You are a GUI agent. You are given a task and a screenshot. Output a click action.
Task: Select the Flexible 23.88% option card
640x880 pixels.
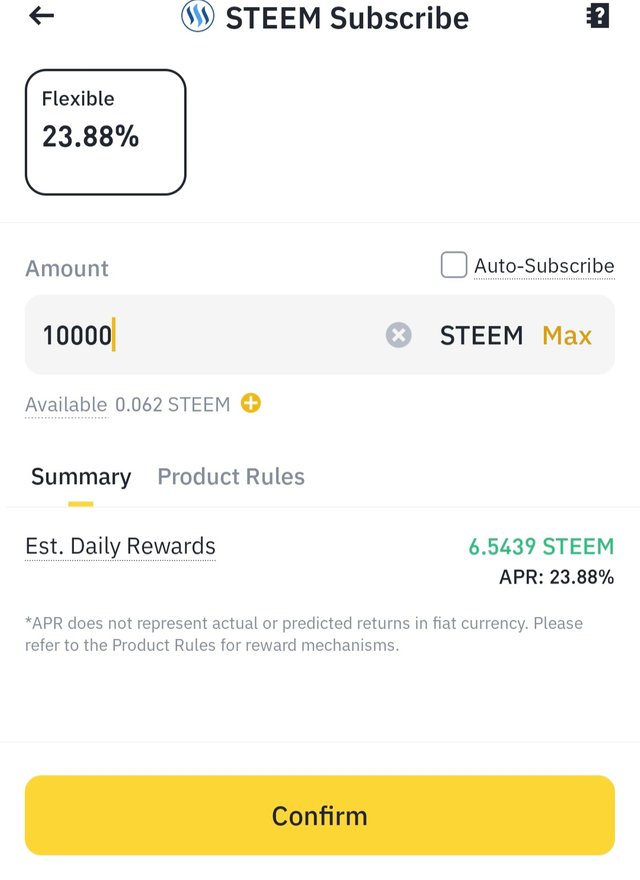[106, 132]
